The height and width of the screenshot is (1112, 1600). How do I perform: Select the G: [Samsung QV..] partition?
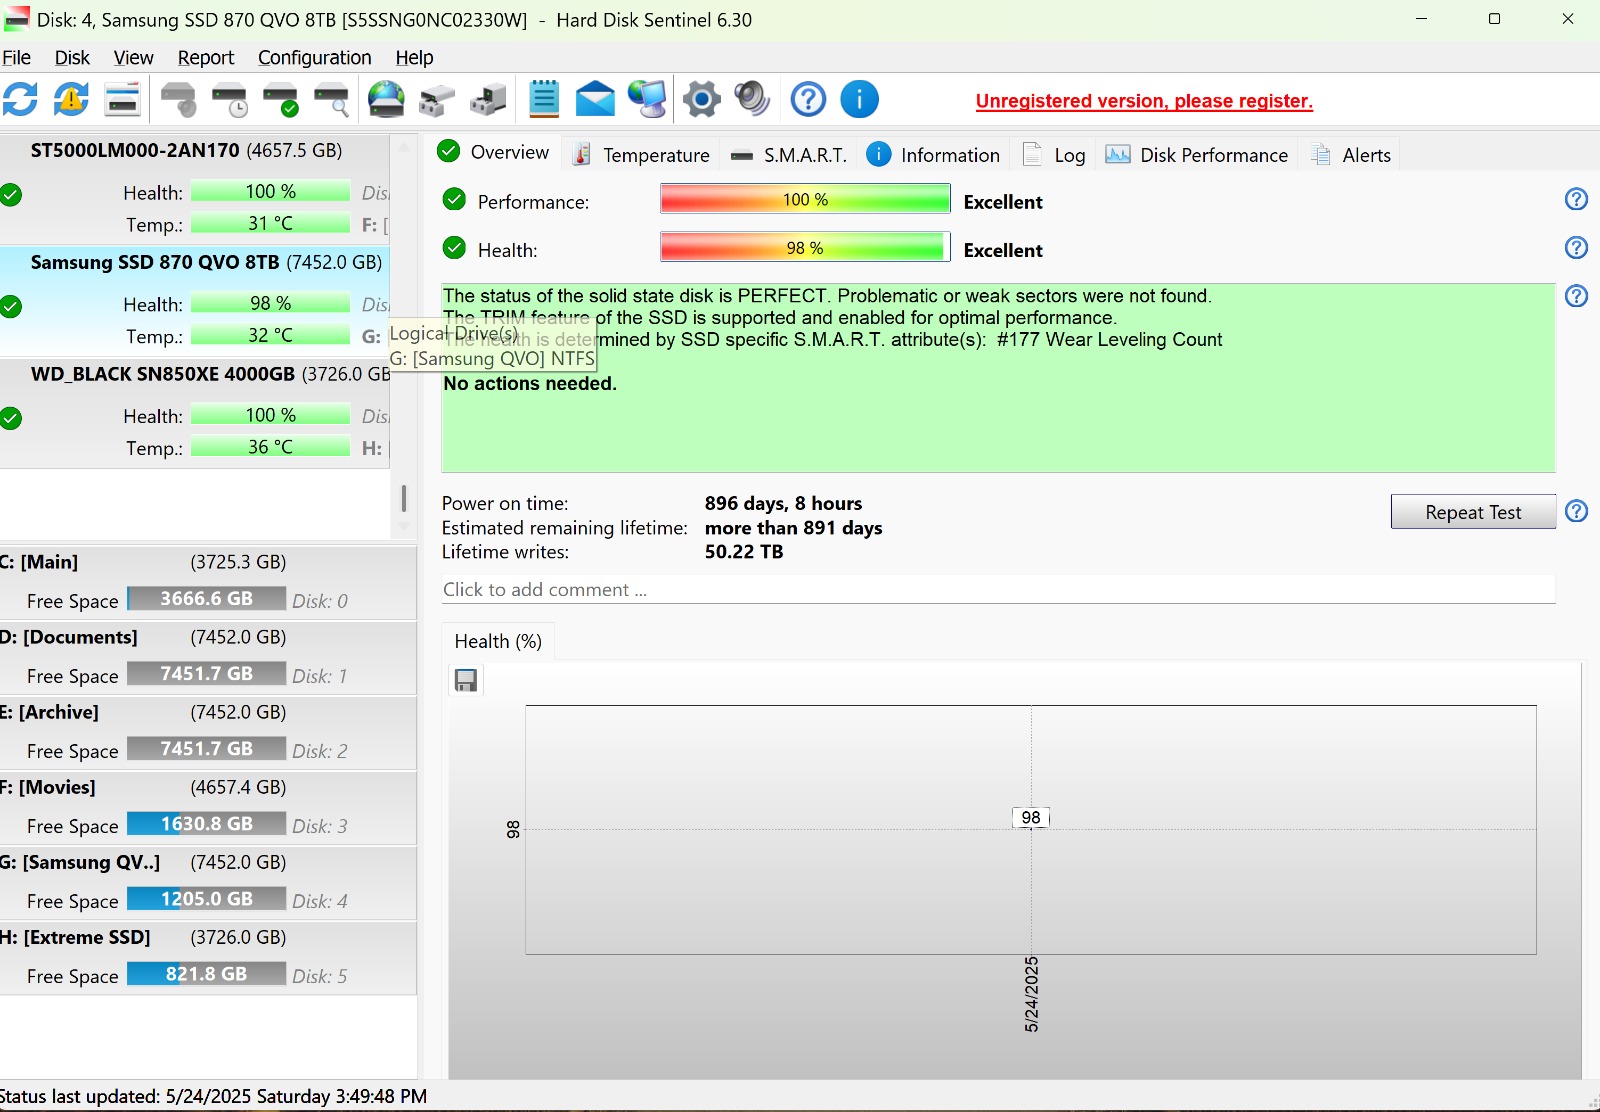coord(208,883)
